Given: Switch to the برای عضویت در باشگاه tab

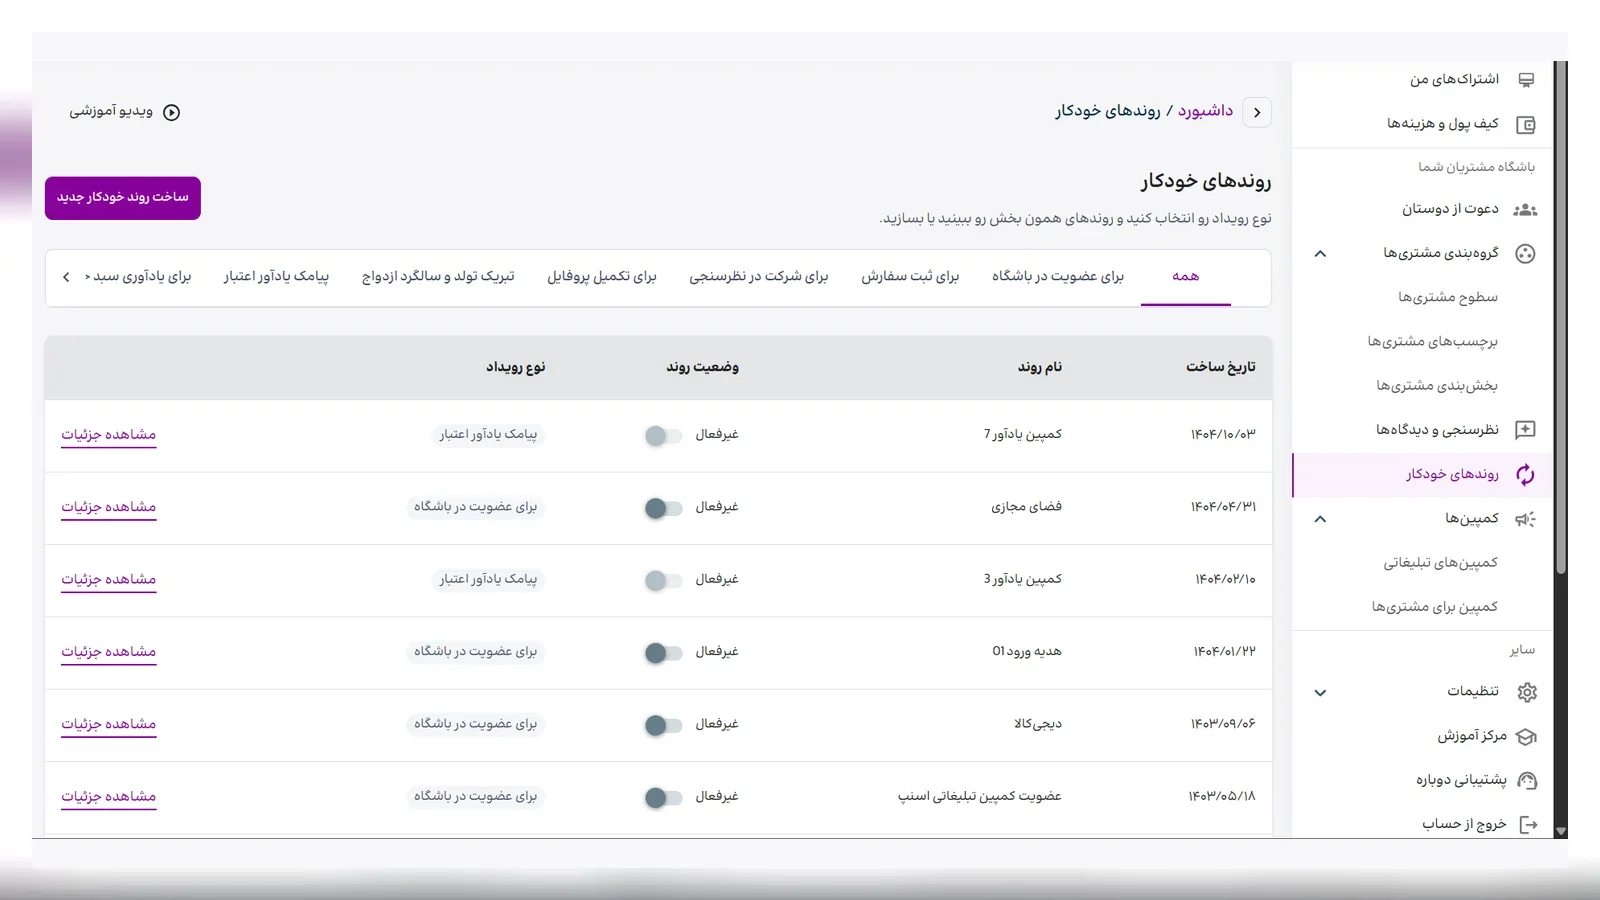Looking at the screenshot, I should (1058, 277).
